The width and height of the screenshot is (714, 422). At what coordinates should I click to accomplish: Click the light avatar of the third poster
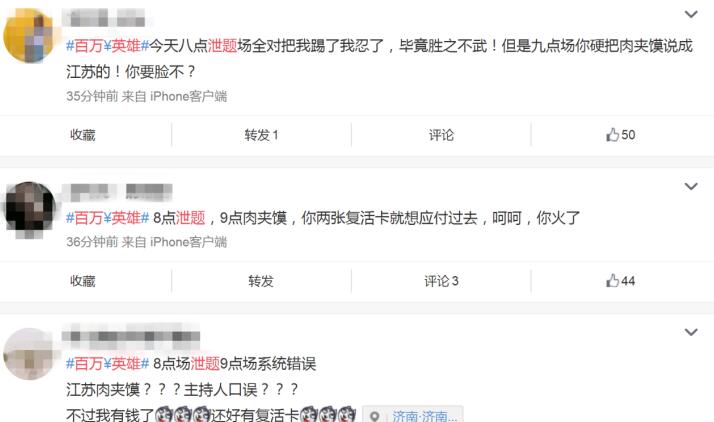tap(29, 354)
